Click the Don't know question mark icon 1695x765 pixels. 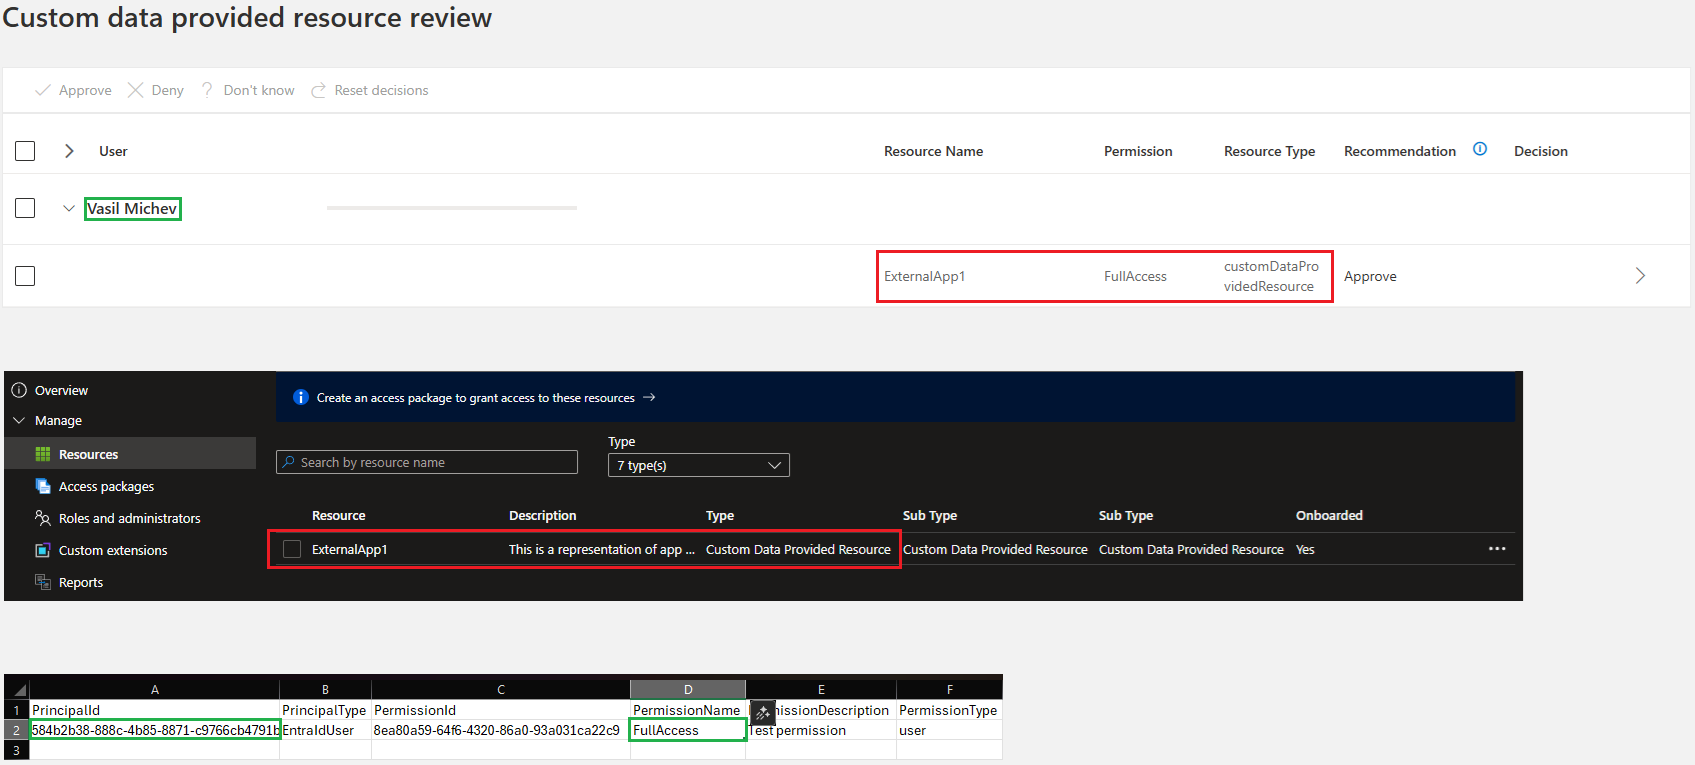tap(207, 90)
